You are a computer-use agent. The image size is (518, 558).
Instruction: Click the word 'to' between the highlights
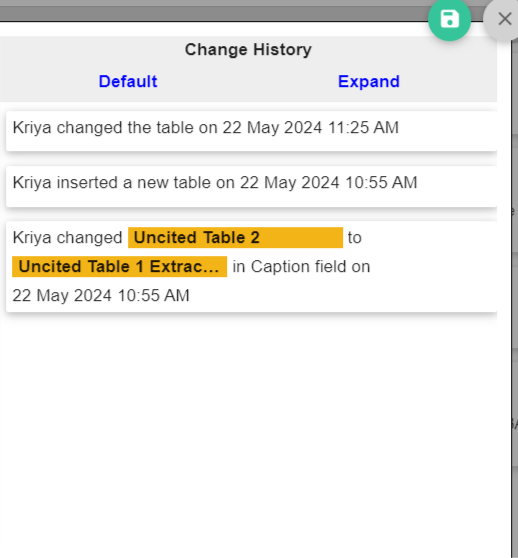(x=354, y=237)
